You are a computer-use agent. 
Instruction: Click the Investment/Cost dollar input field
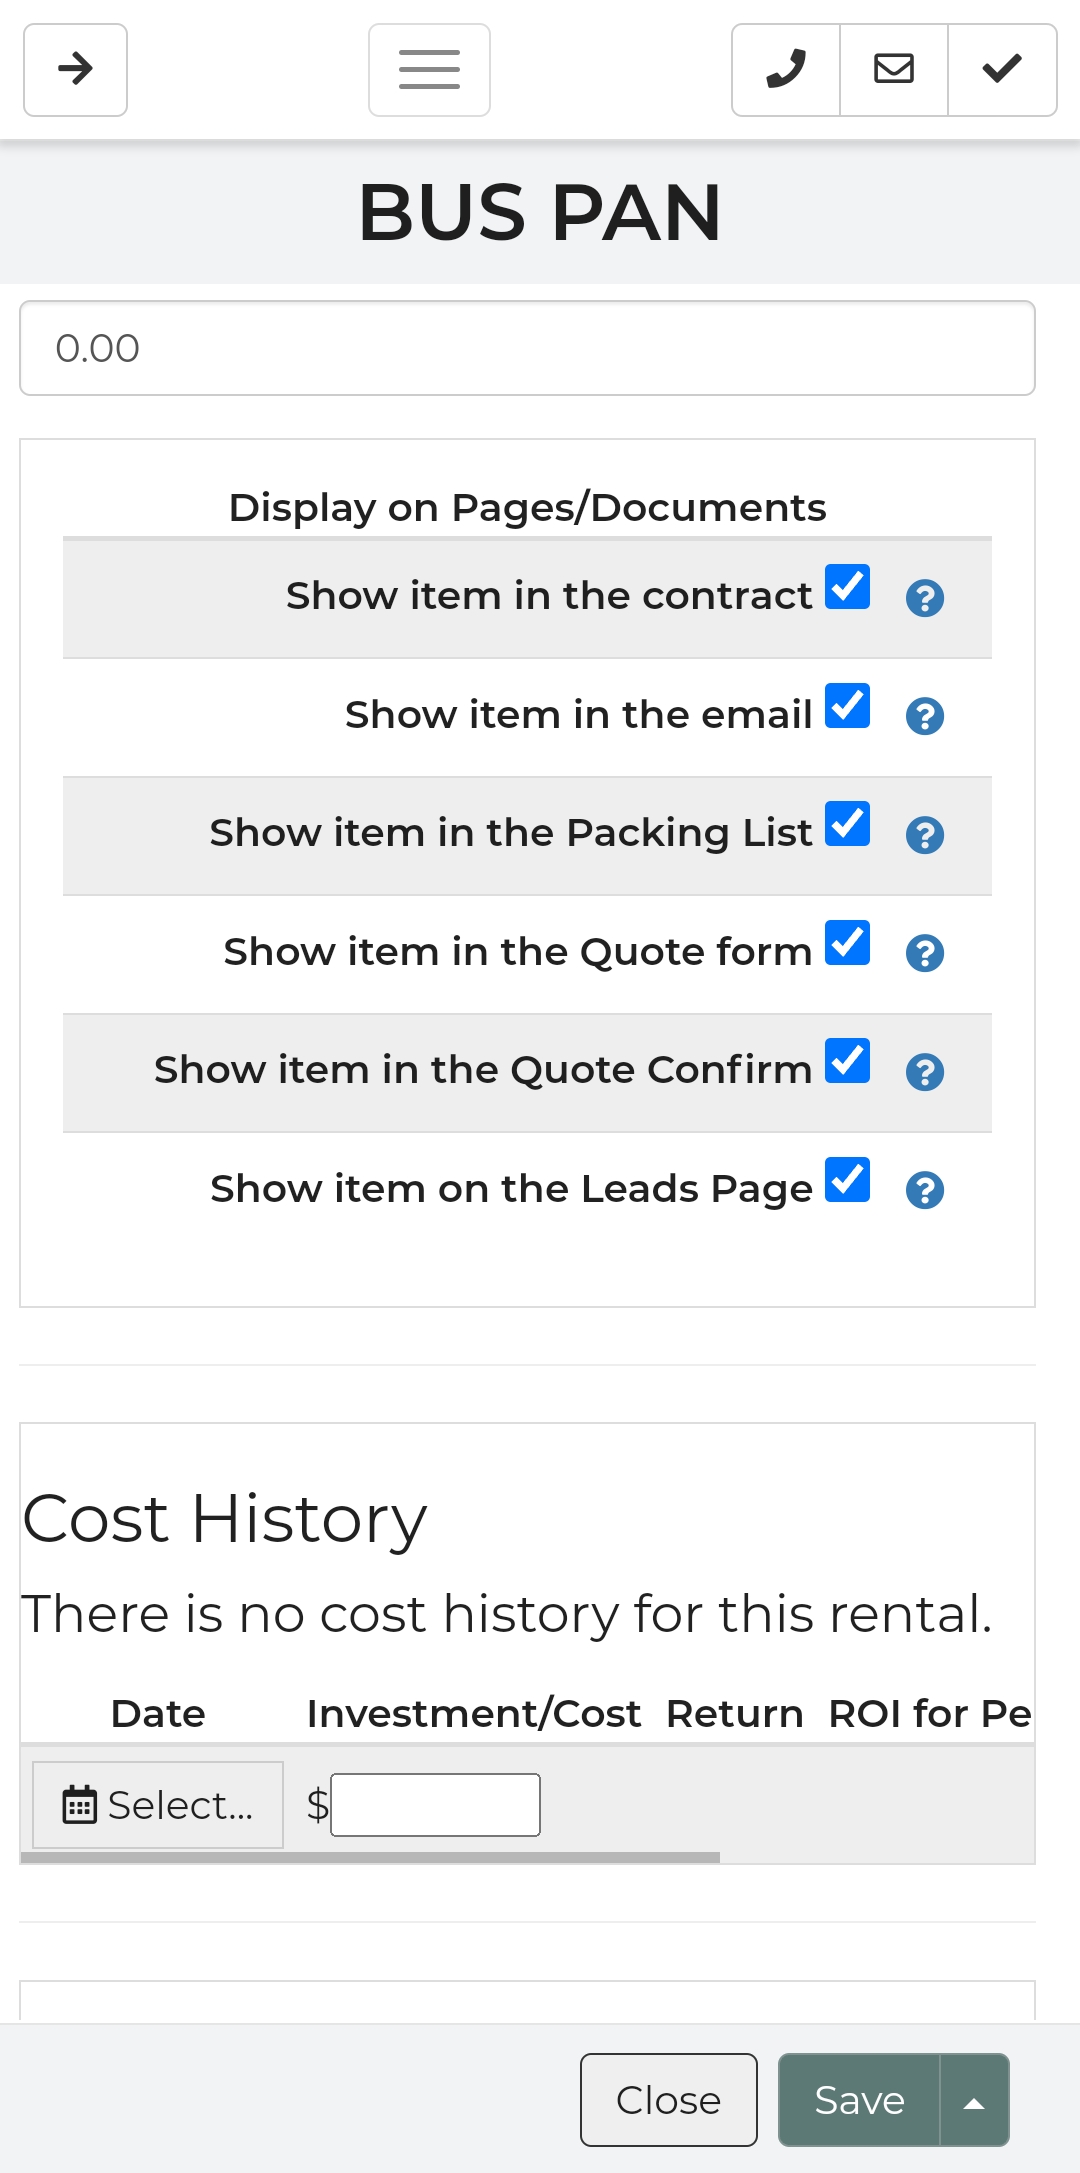point(435,1805)
